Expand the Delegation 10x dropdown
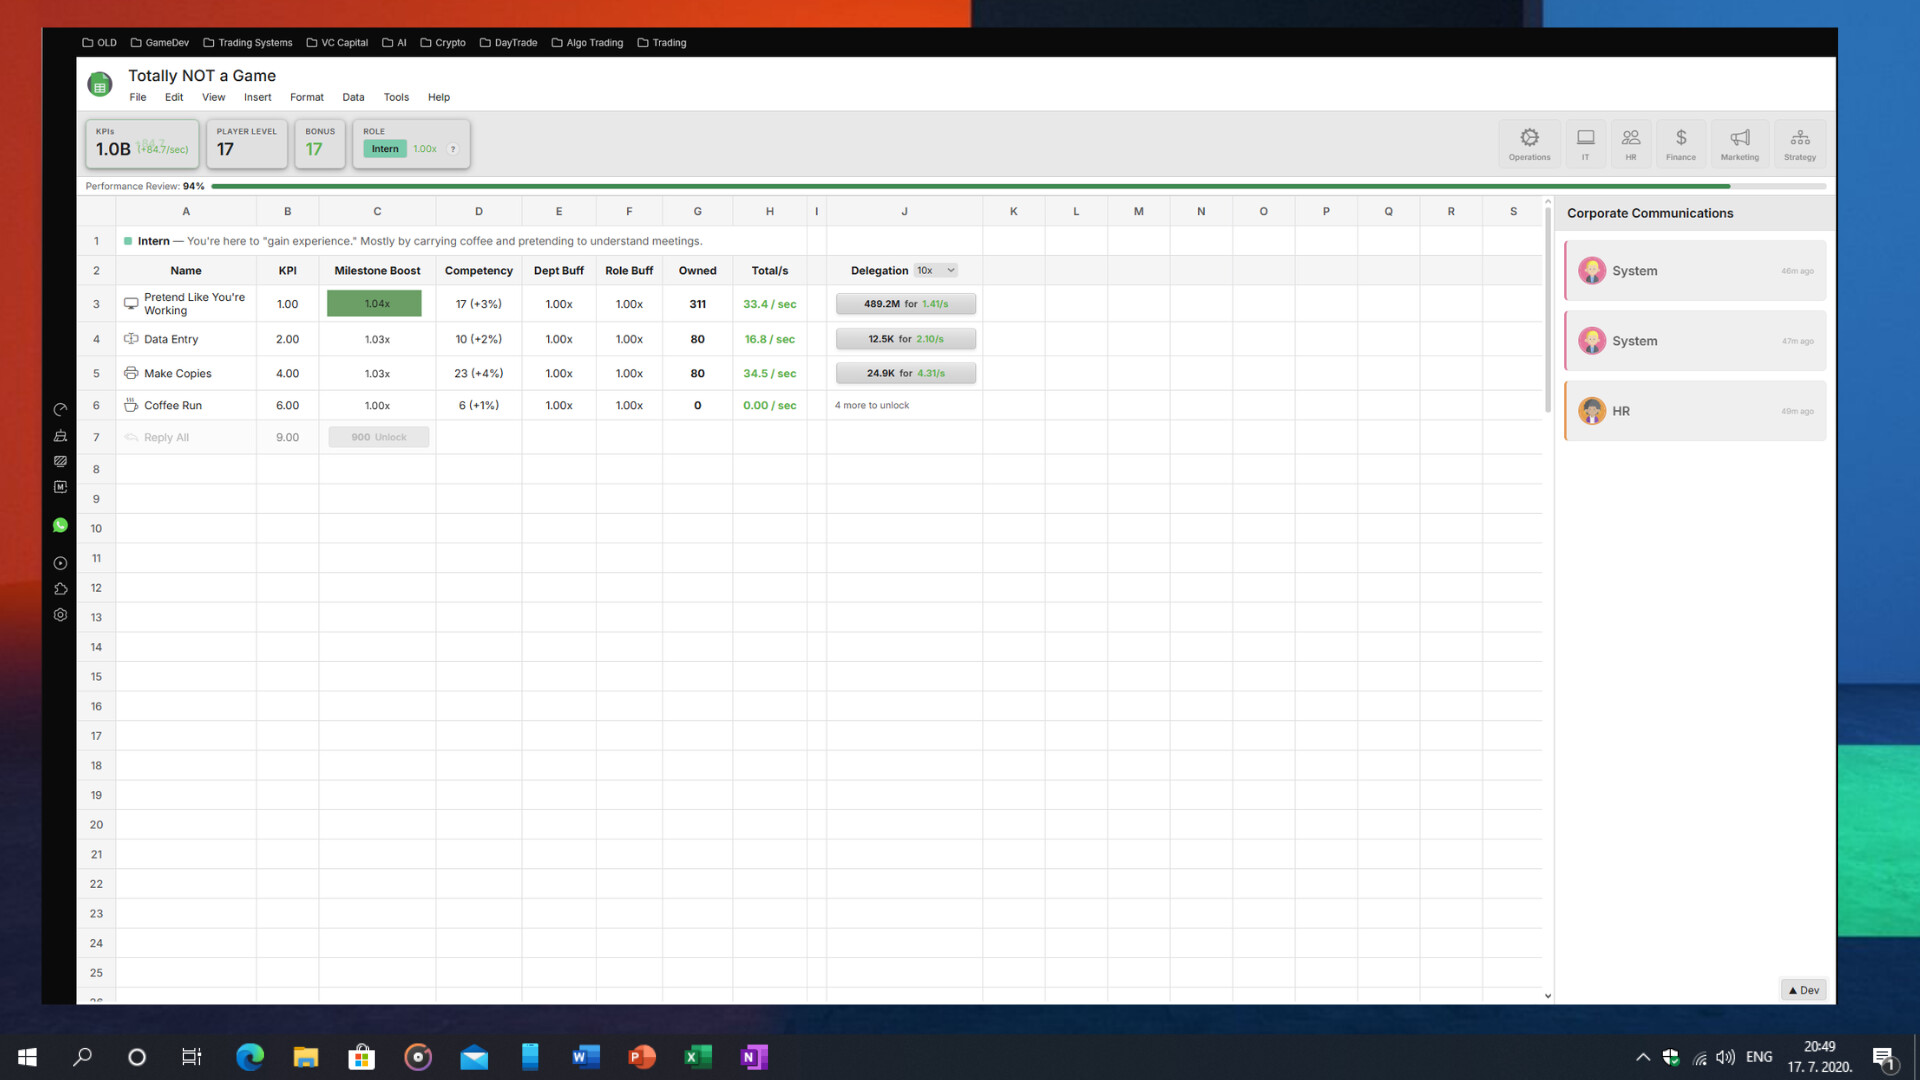This screenshot has height=1080, width=1920. pyautogui.click(x=936, y=270)
